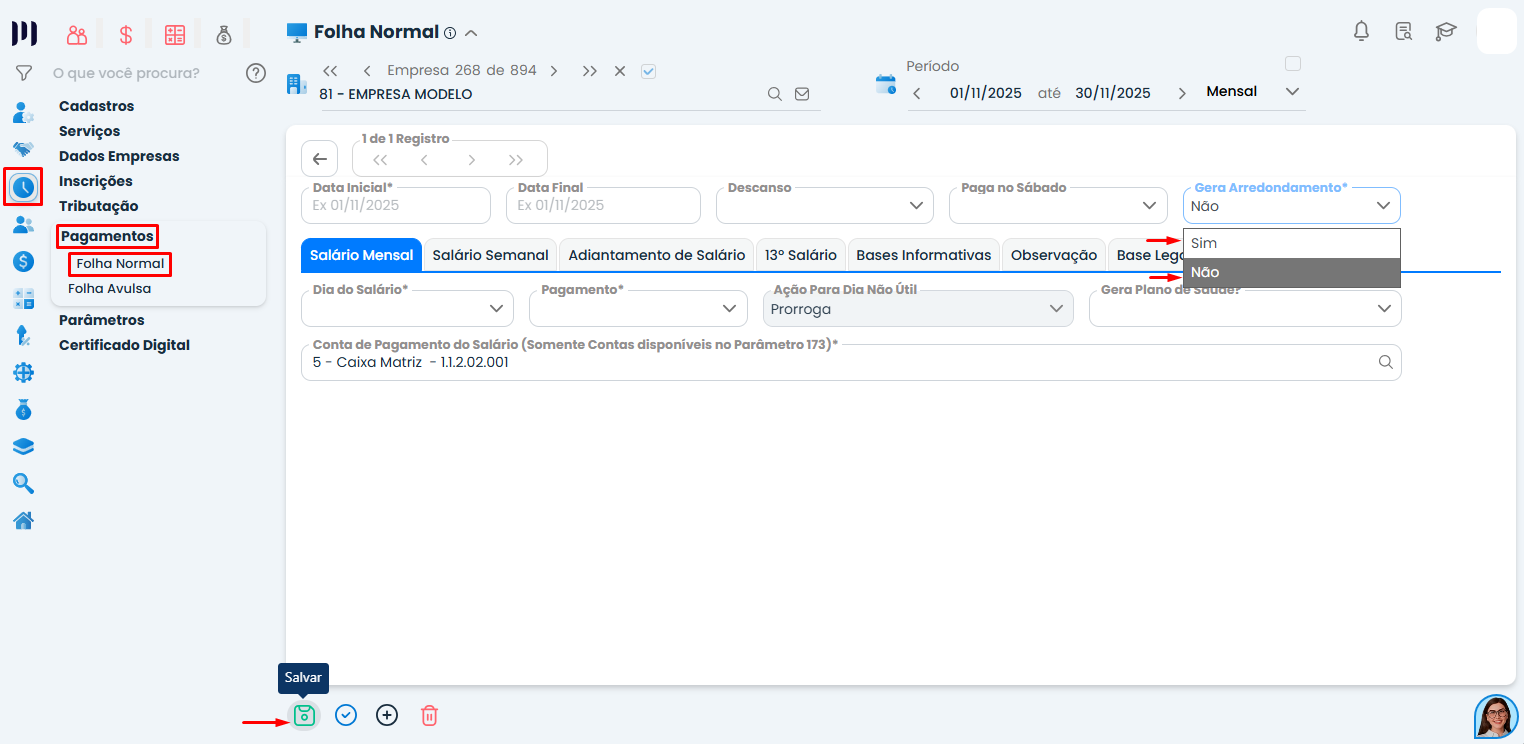Open the Inscrições menu
The height and width of the screenshot is (744, 1524).
(96, 181)
